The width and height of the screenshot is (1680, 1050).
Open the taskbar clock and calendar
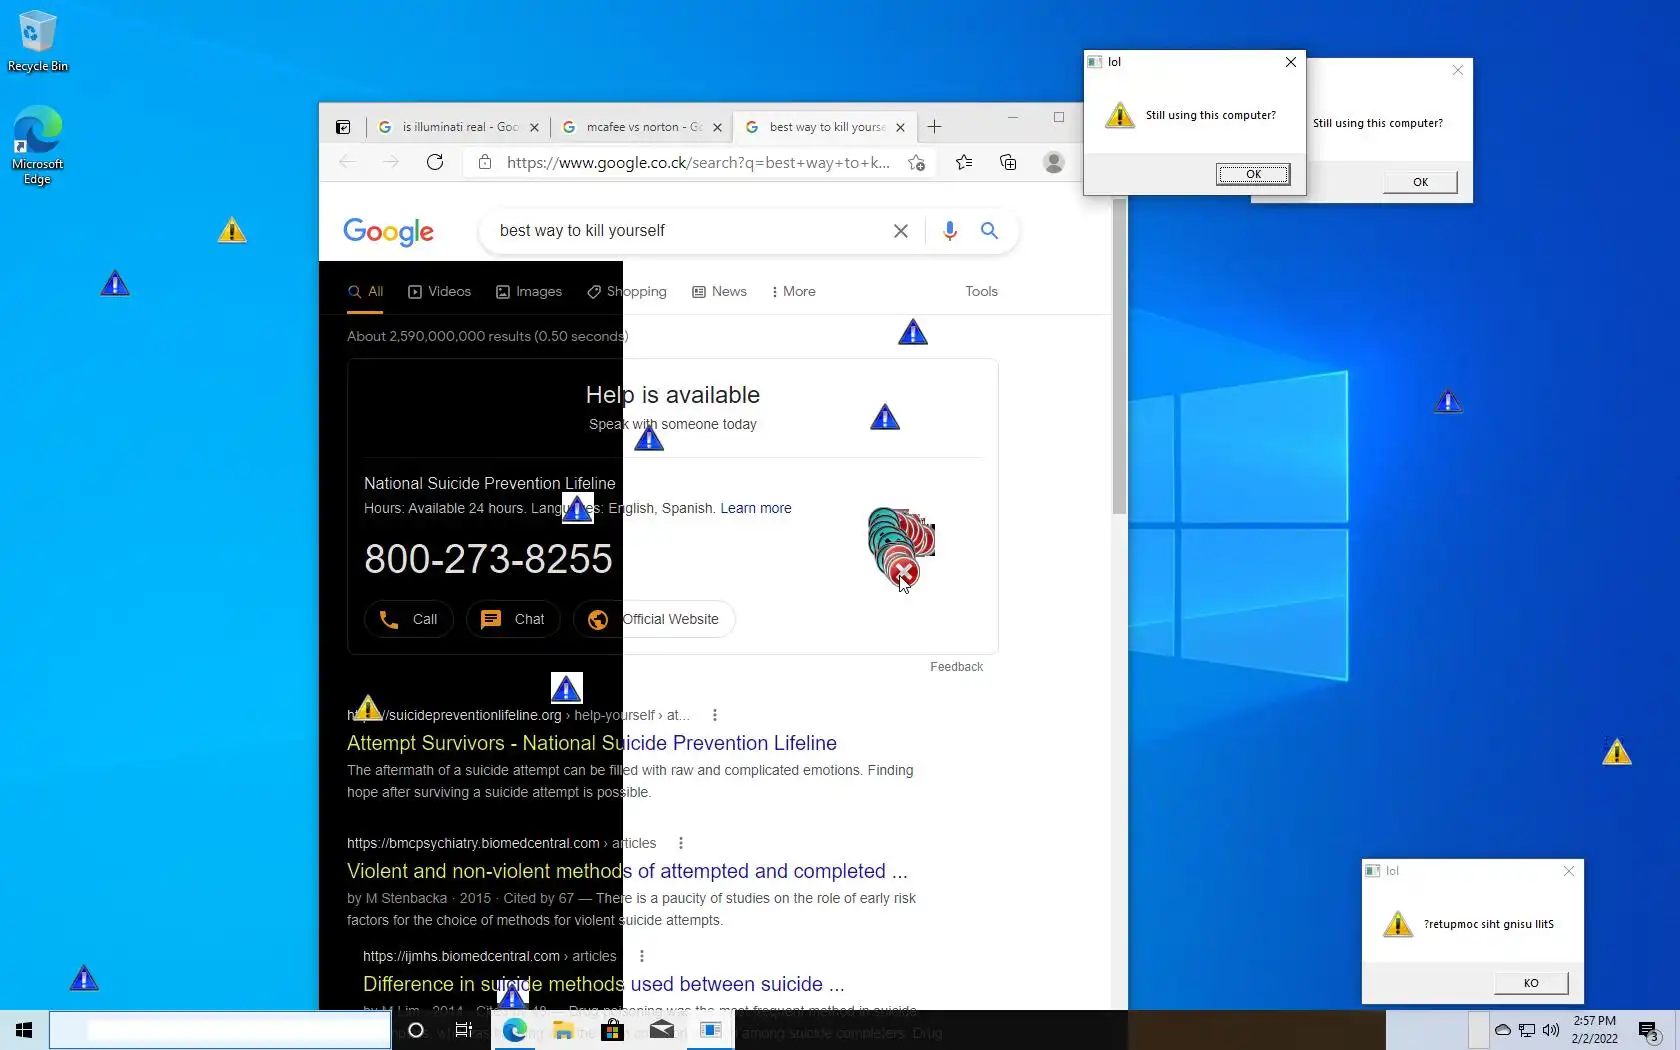coord(1594,1030)
